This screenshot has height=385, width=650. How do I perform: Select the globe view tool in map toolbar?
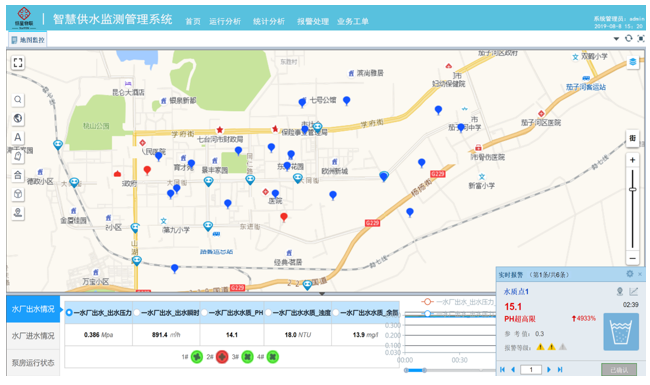(x=18, y=119)
